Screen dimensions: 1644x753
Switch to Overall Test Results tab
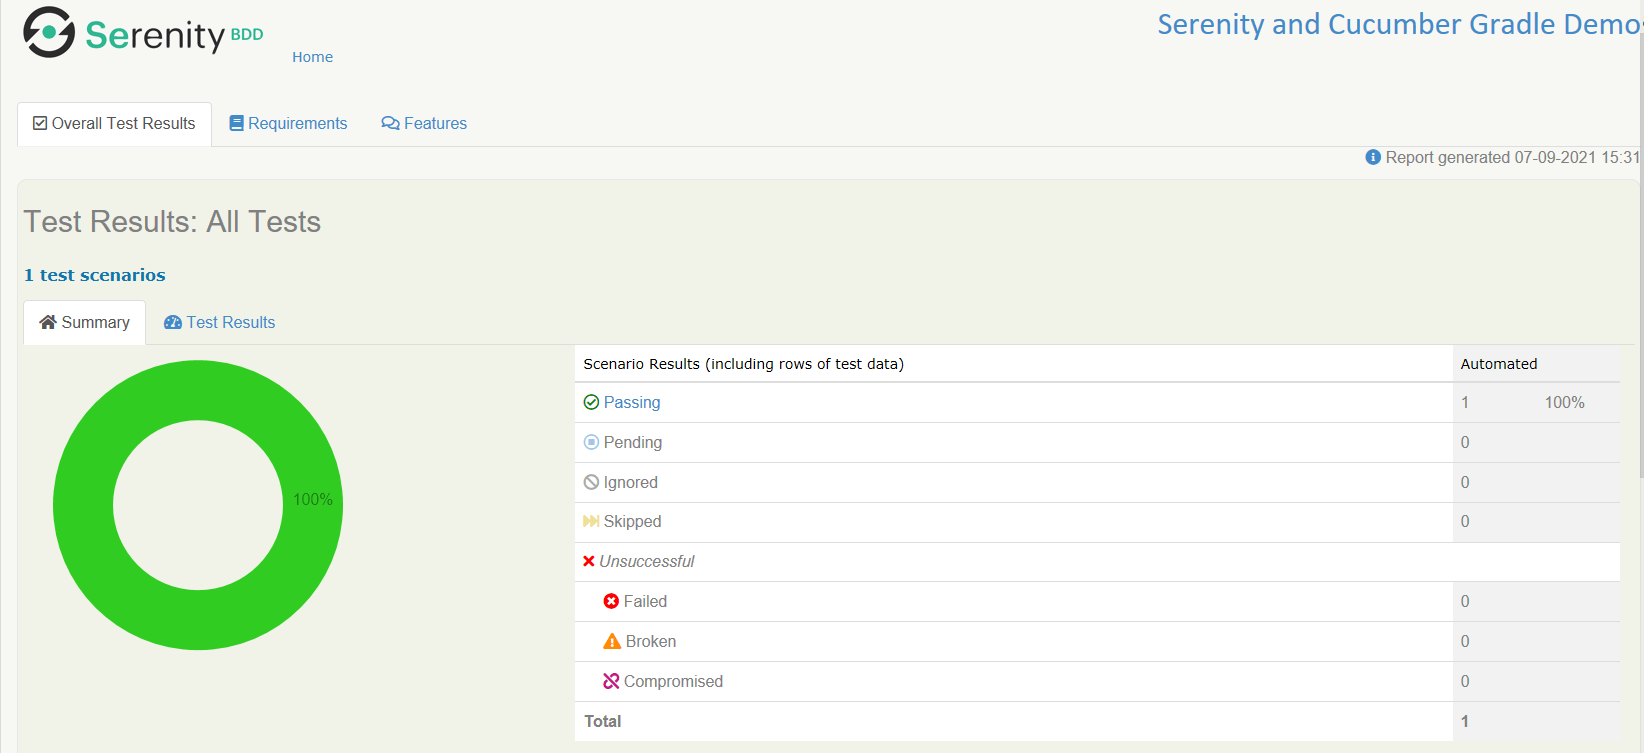point(114,124)
